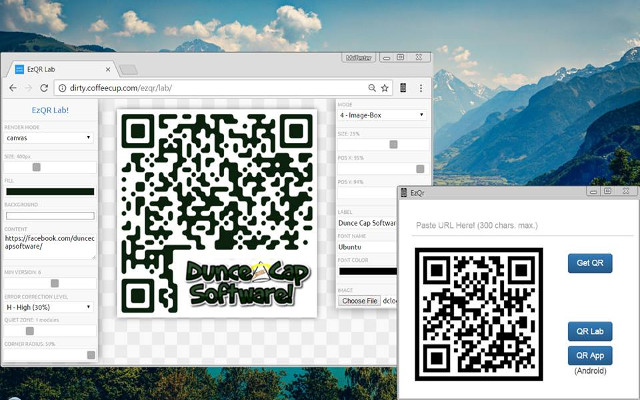Screen dimensions: 640x400
Task: Adjust the Min Version slider handle
Action: coord(55,283)
